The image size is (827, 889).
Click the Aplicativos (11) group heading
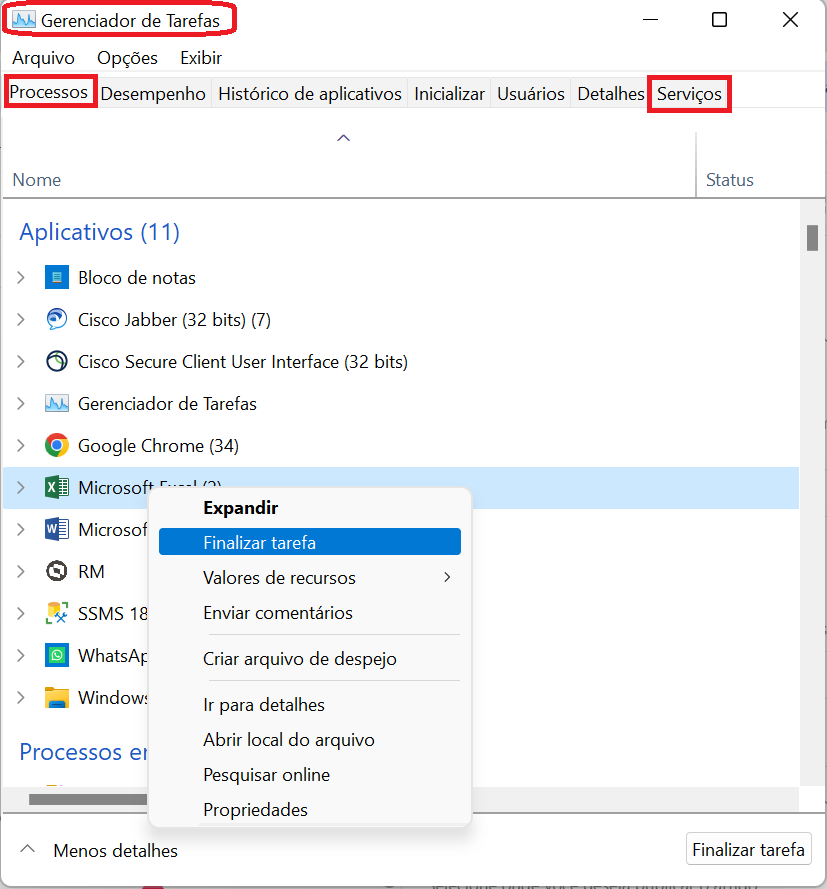point(100,232)
